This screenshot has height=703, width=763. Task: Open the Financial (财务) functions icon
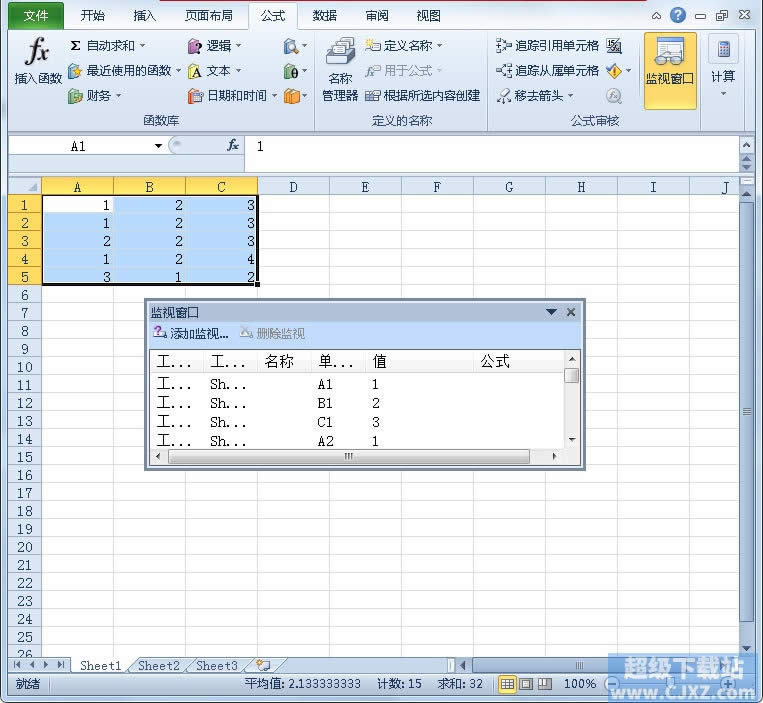[x=75, y=96]
